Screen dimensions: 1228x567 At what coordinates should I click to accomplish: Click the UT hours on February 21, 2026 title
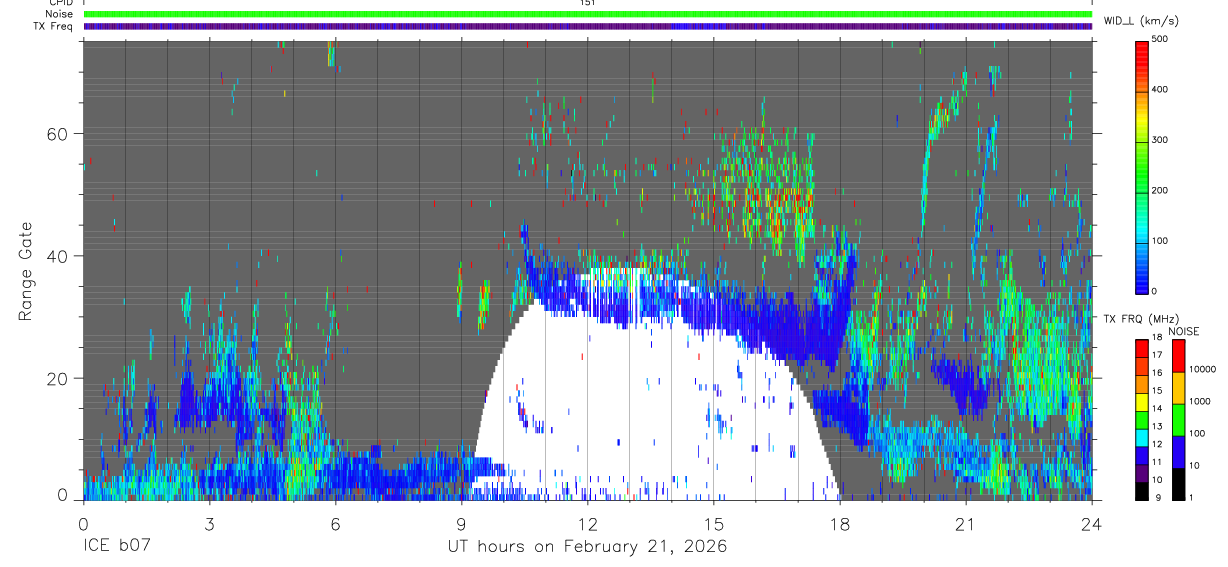(587, 547)
